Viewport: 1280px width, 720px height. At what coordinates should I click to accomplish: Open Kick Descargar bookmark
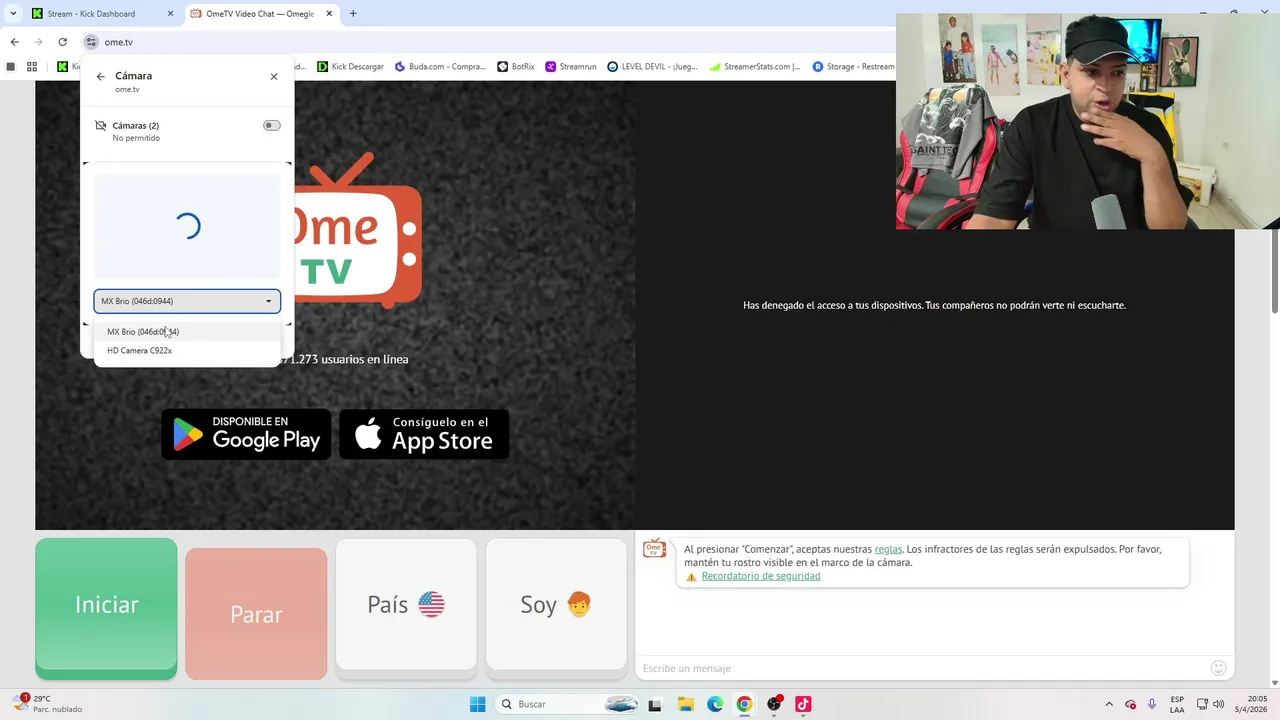349,67
